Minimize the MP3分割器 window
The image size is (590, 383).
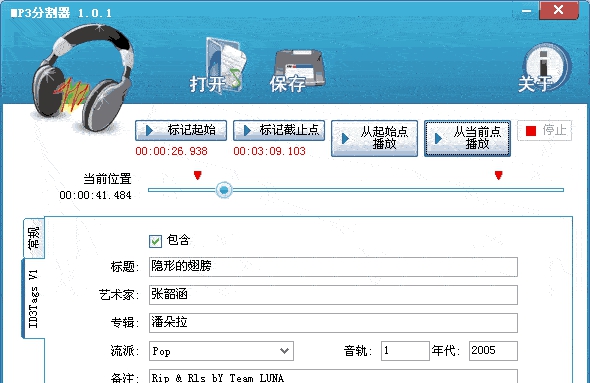(x=527, y=11)
